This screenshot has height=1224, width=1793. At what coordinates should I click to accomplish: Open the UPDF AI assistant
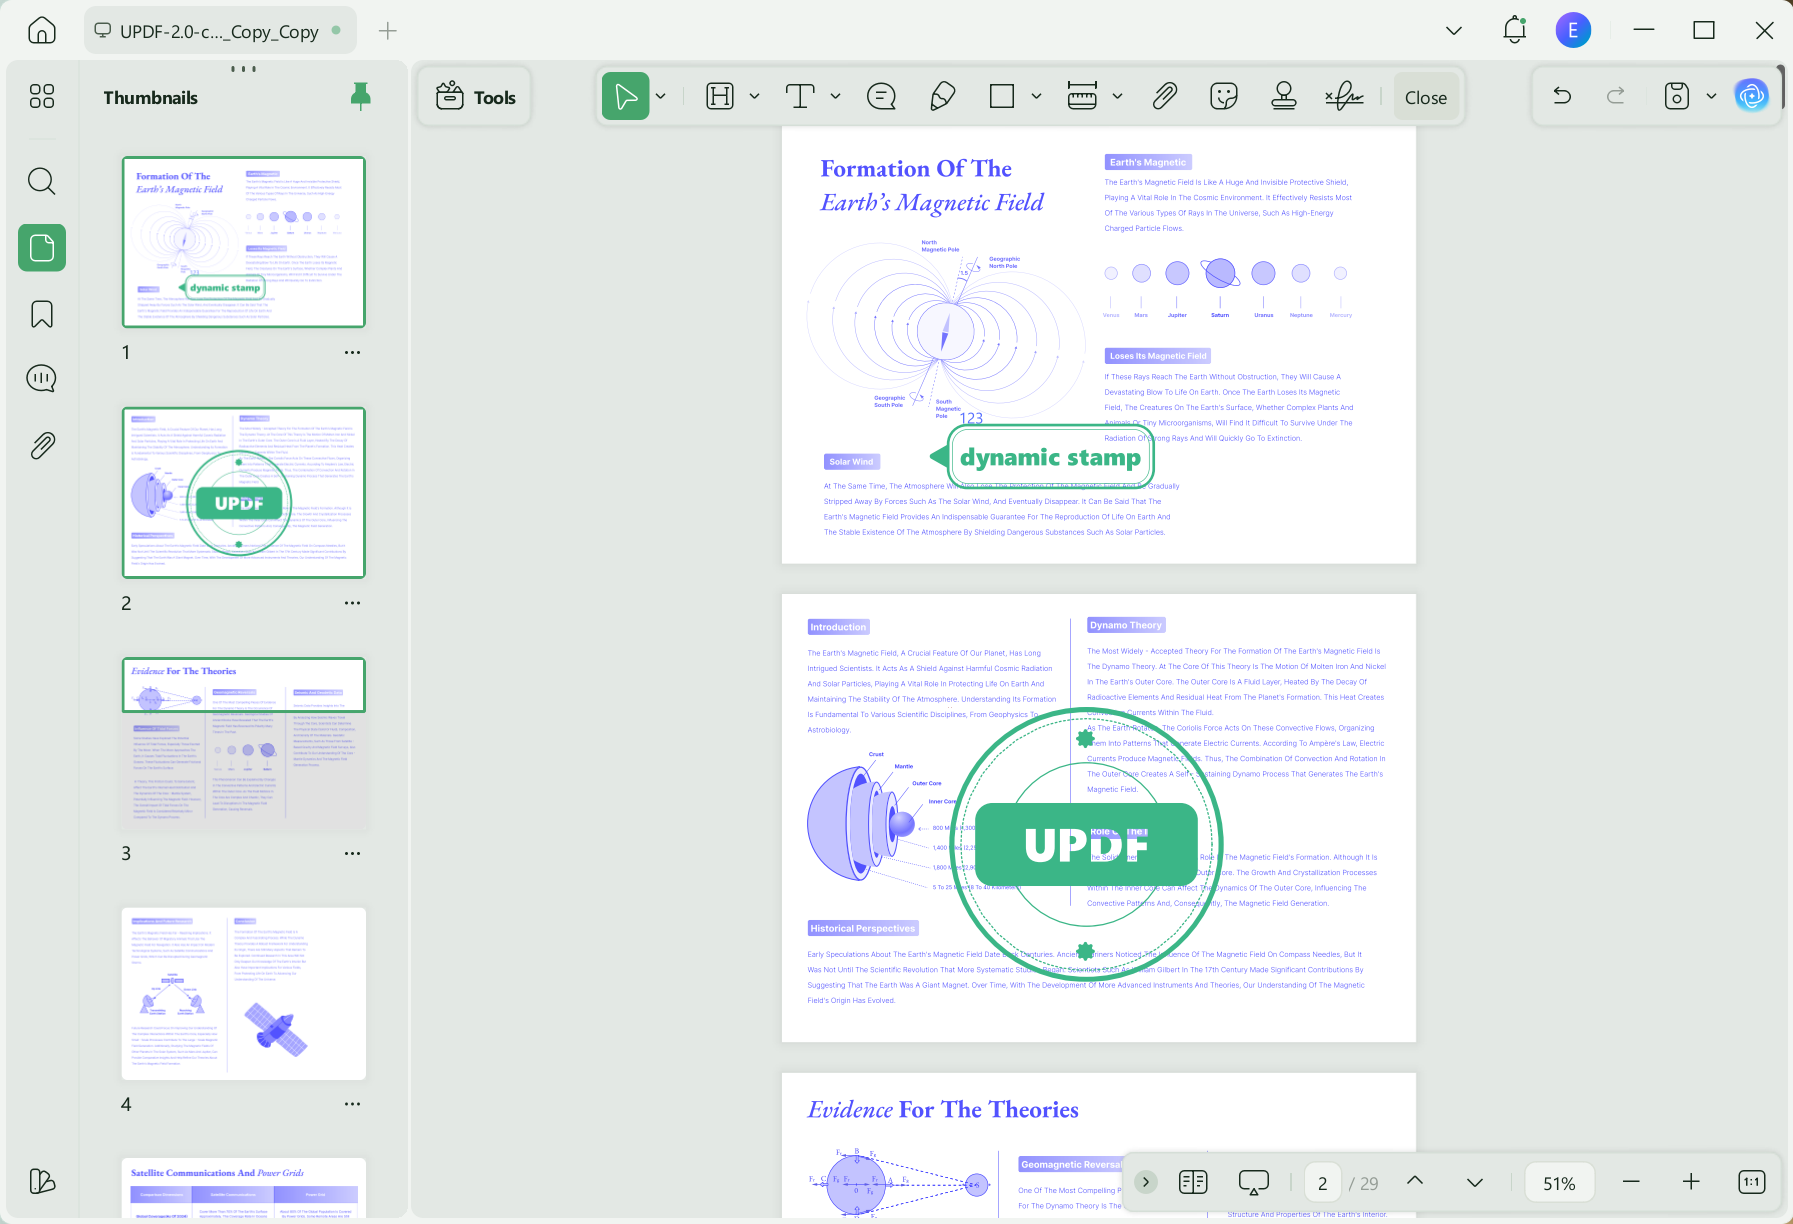pyautogui.click(x=1752, y=96)
